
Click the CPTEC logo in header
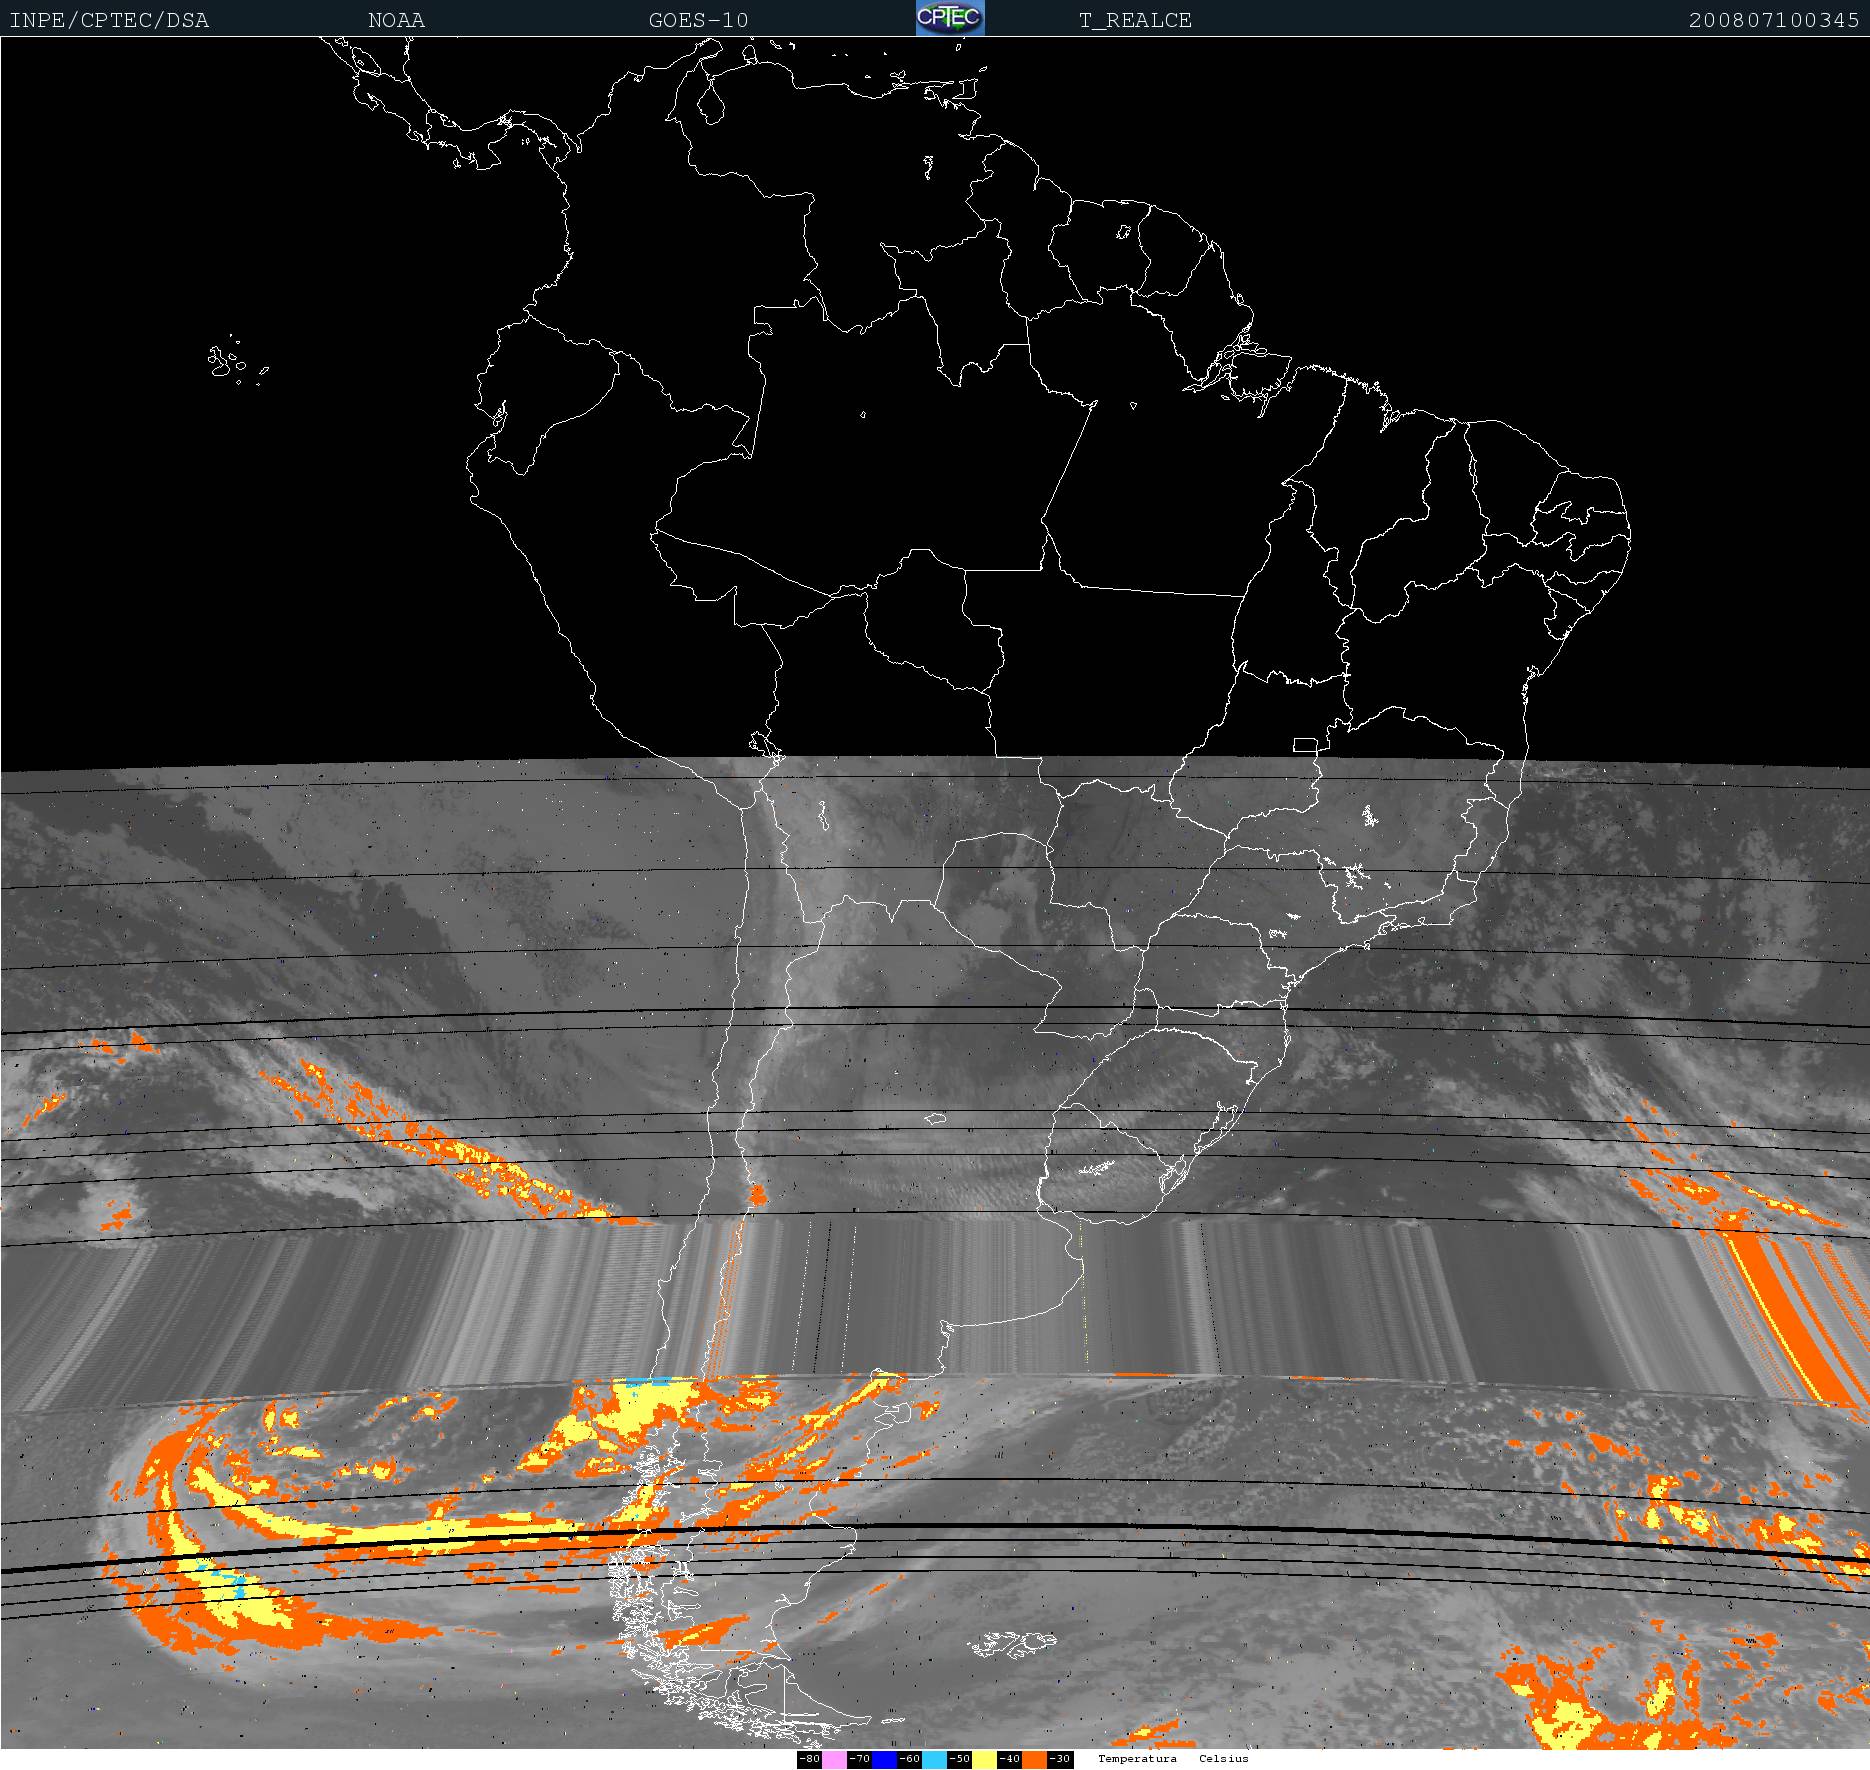950,18
